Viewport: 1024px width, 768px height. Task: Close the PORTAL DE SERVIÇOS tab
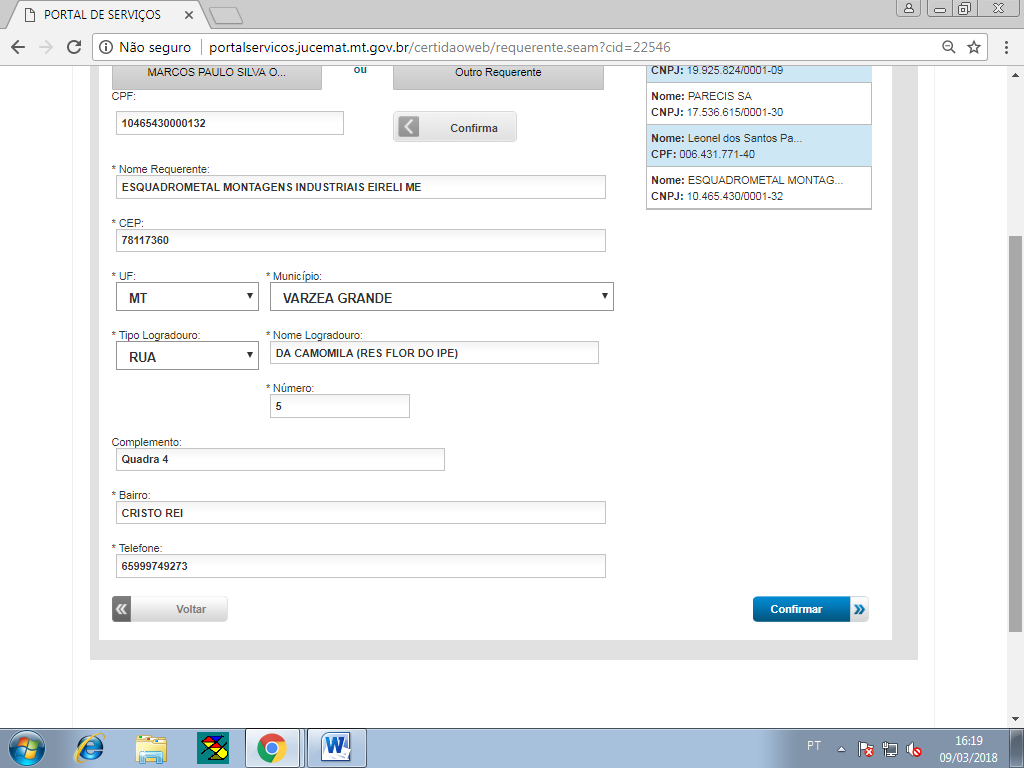[188, 14]
